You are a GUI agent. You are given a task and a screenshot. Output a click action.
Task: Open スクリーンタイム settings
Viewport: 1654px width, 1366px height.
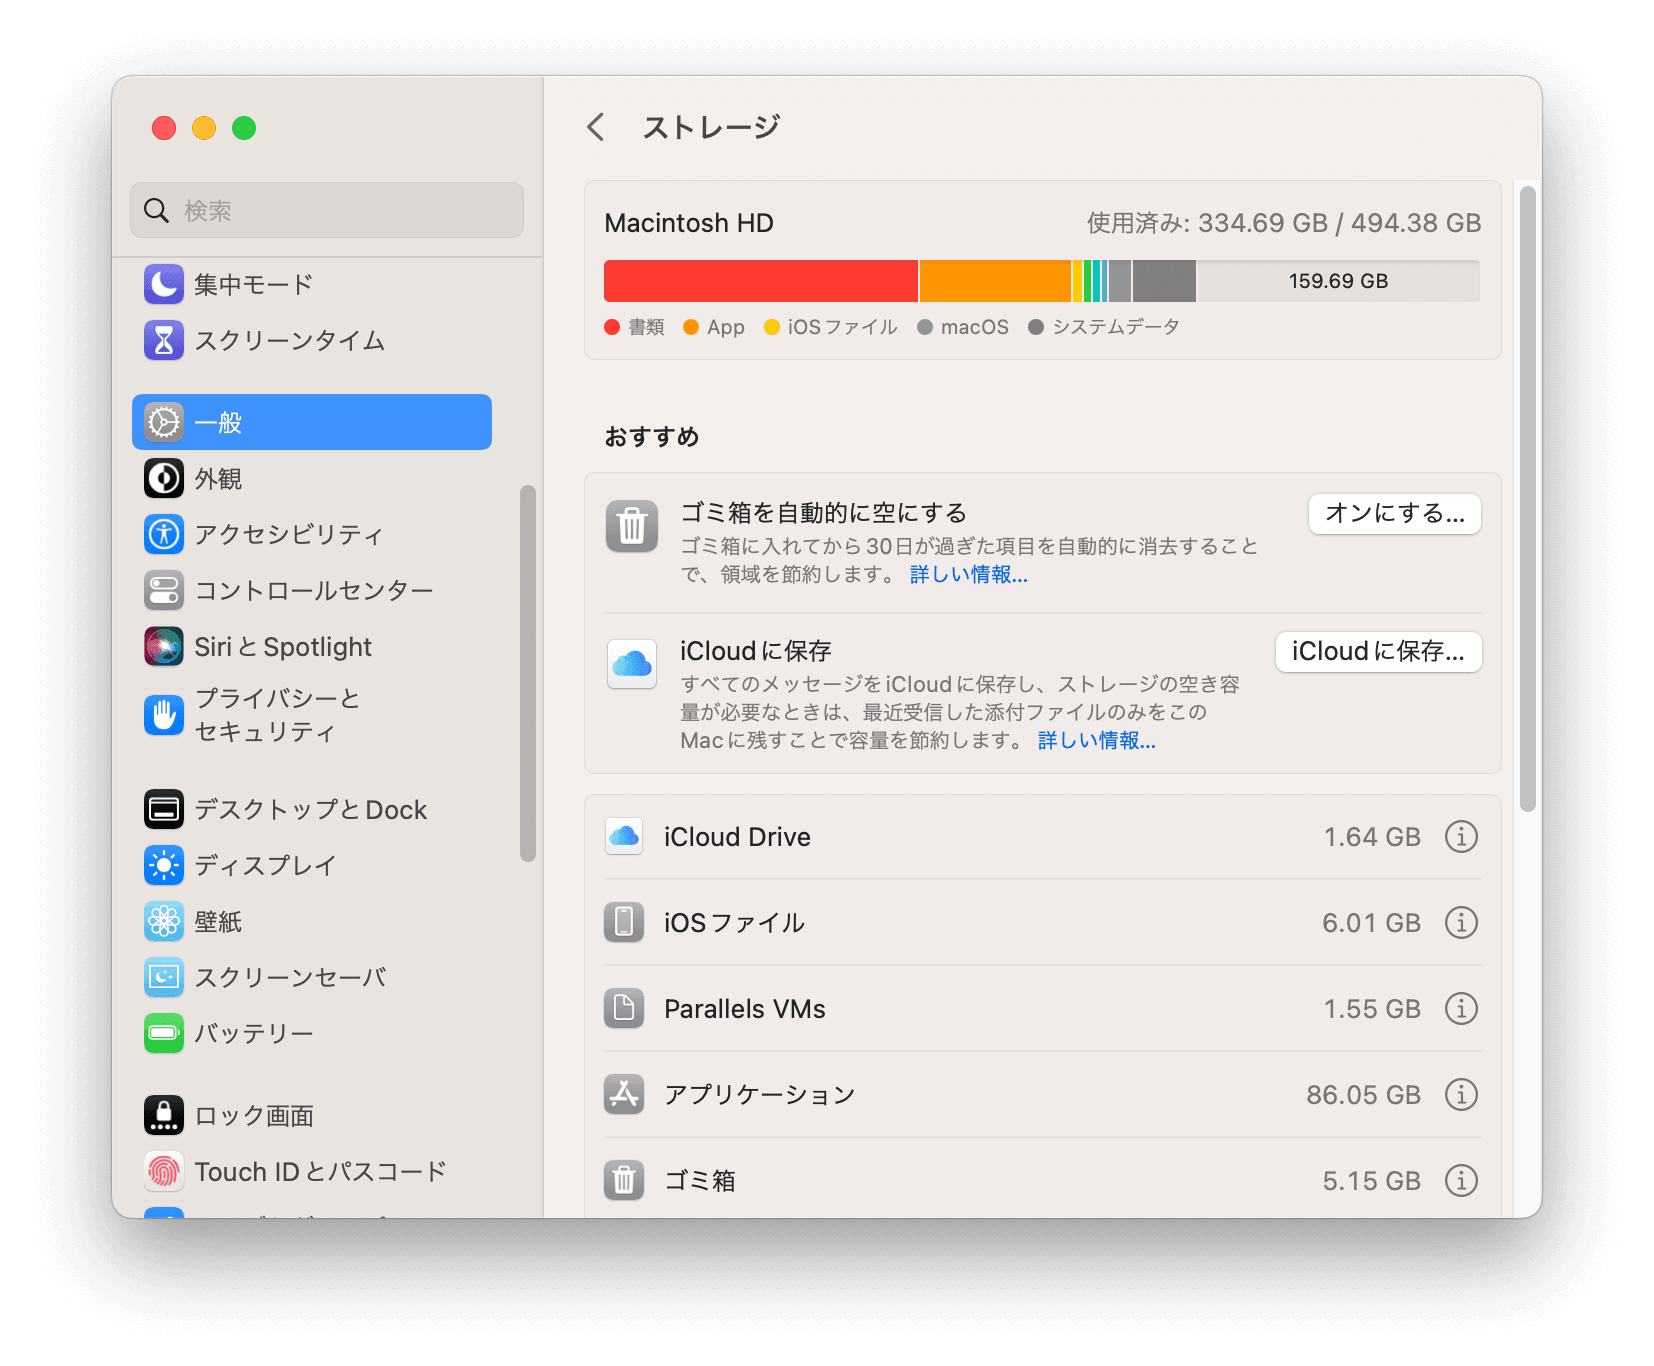pos(312,340)
